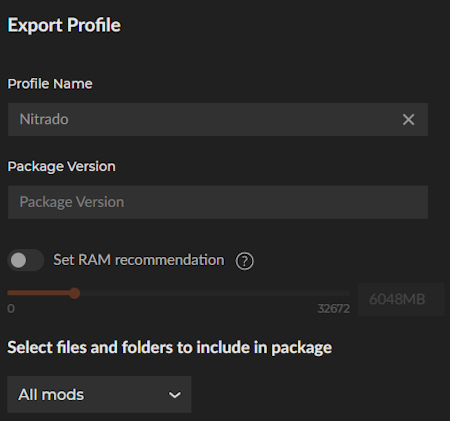Enable the Set RAM recommendation switch
The image size is (450, 421).
(x=26, y=260)
